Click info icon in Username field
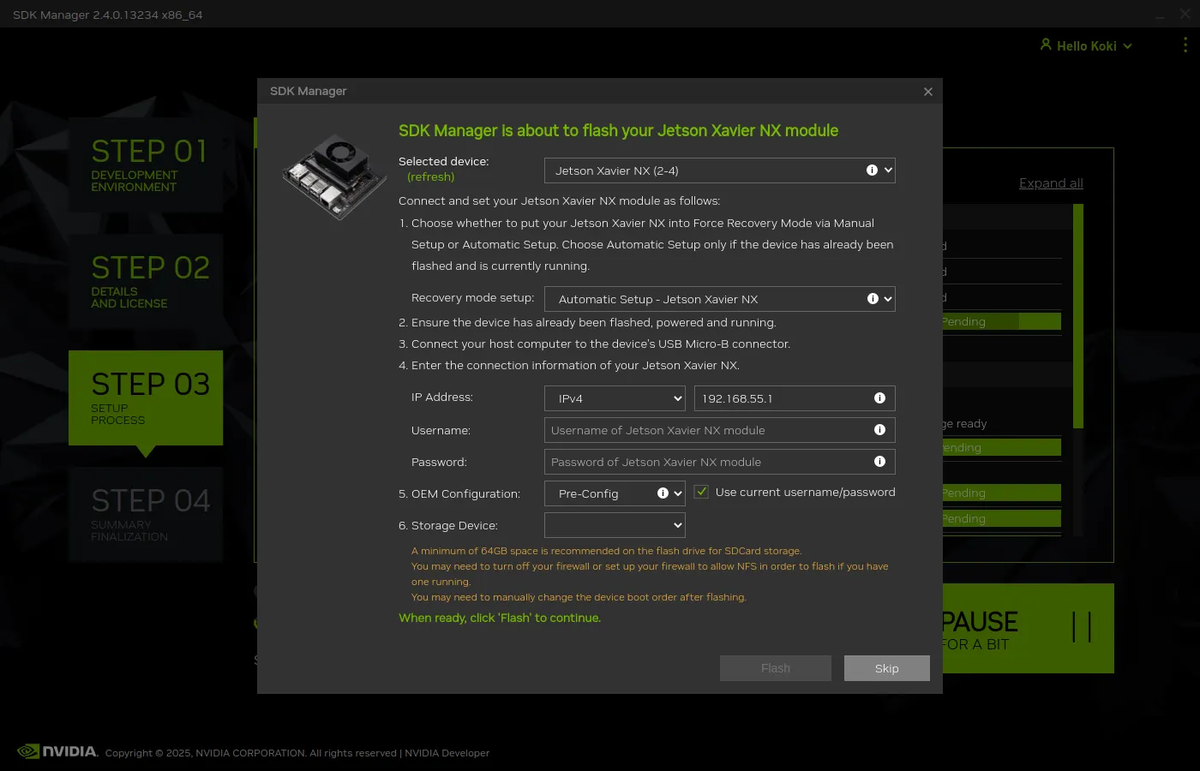The image size is (1200, 771). (880, 430)
